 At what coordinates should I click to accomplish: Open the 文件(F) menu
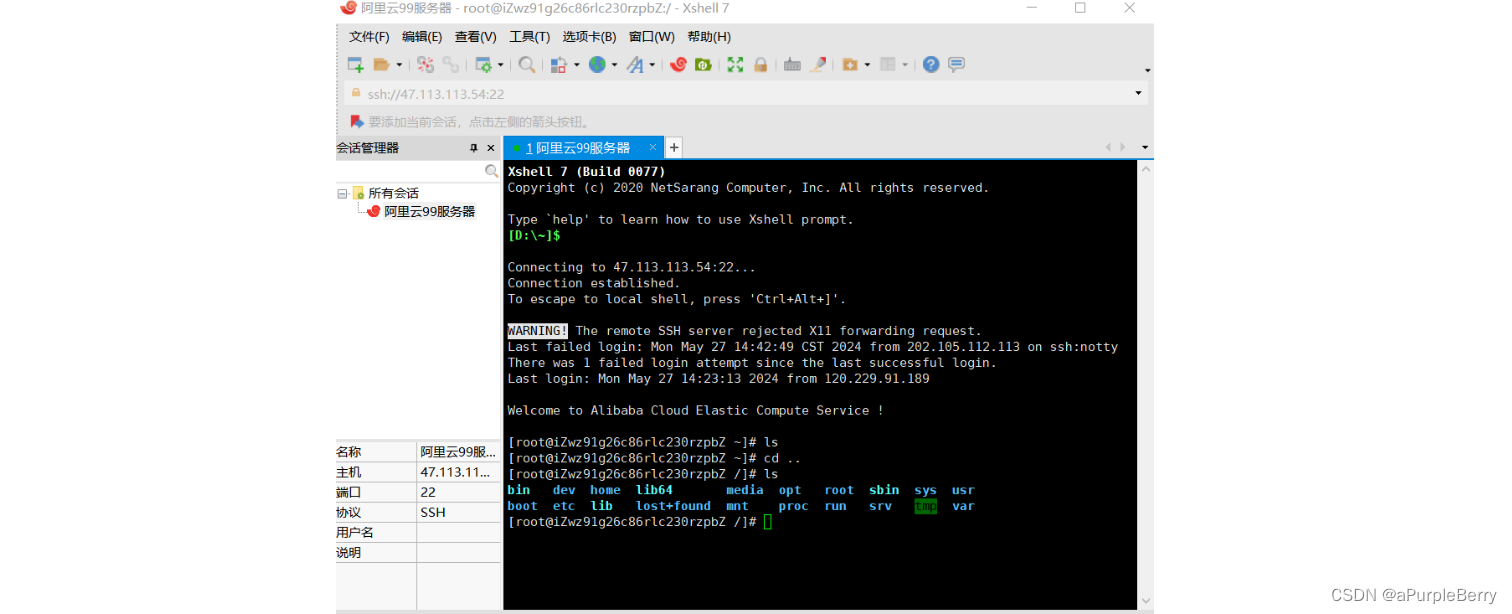point(369,37)
